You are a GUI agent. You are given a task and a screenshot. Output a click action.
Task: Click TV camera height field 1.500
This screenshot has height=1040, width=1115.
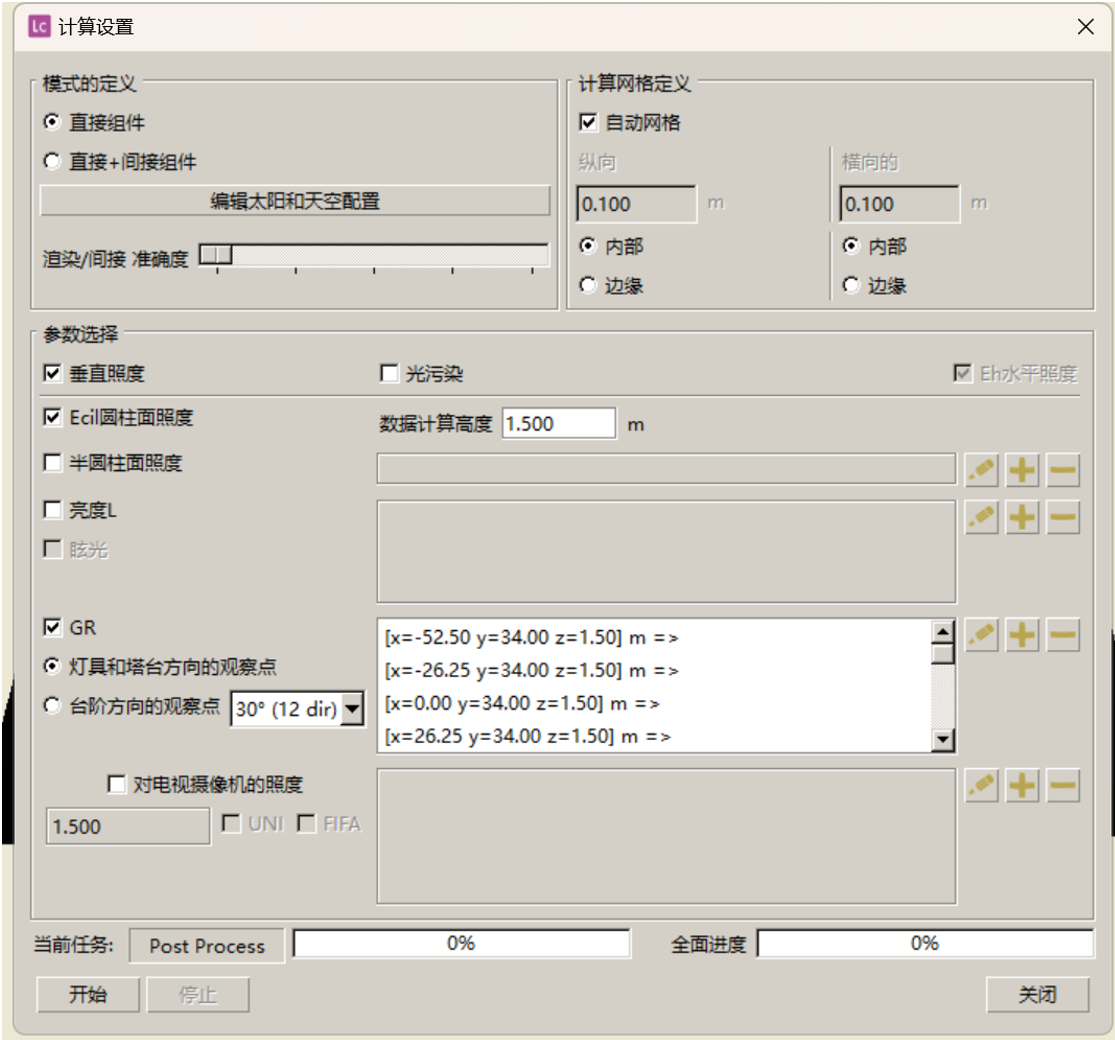[x=128, y=827]
